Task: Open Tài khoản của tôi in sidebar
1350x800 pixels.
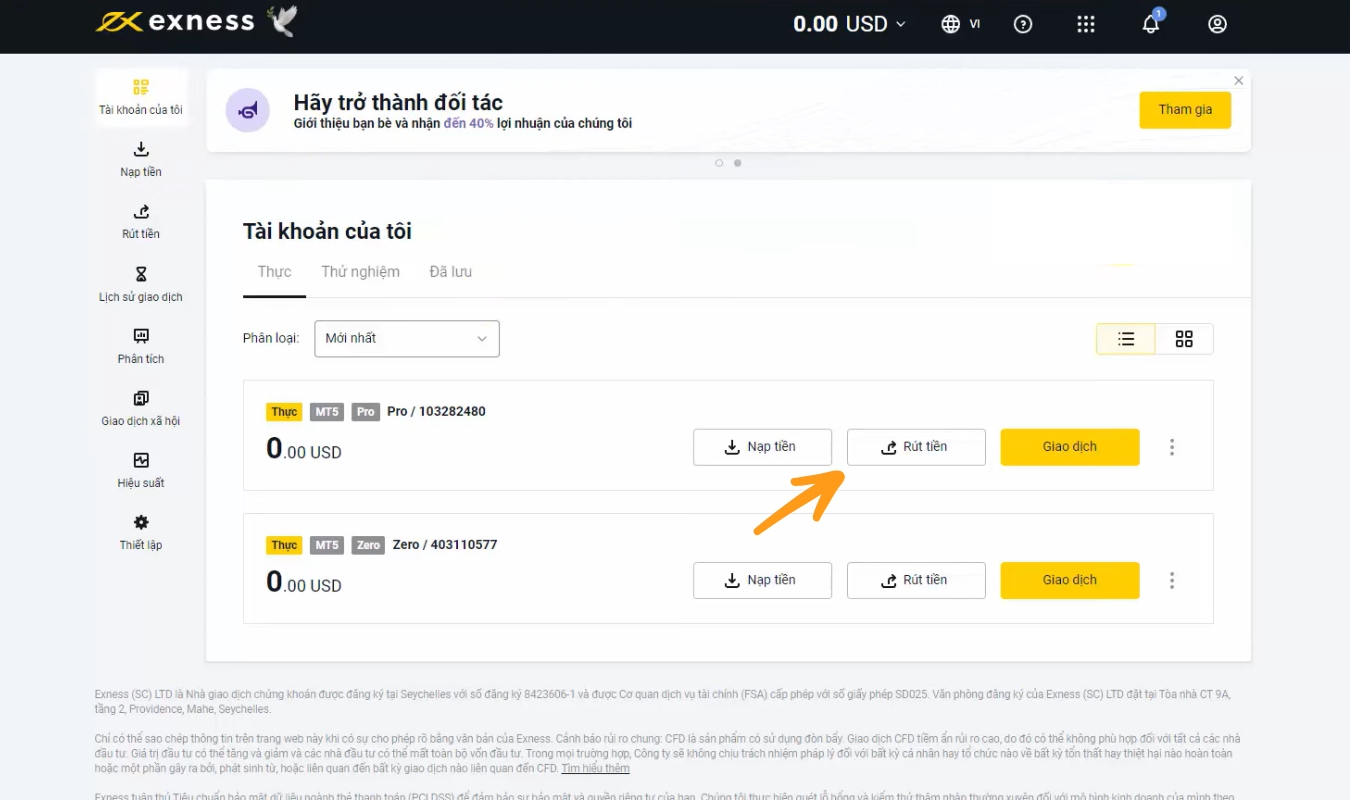Action: click(141, 97)
